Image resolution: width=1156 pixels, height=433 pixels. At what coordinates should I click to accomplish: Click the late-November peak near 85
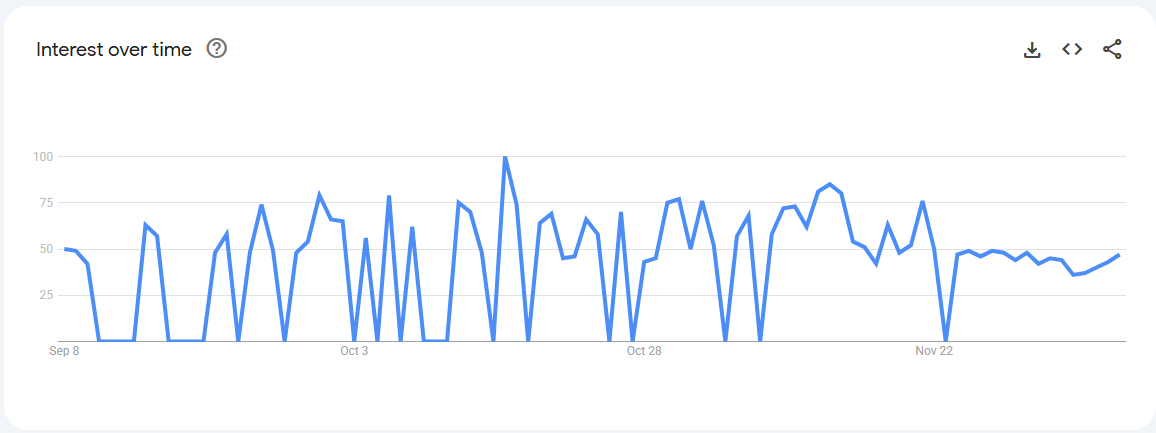point(830,184)
